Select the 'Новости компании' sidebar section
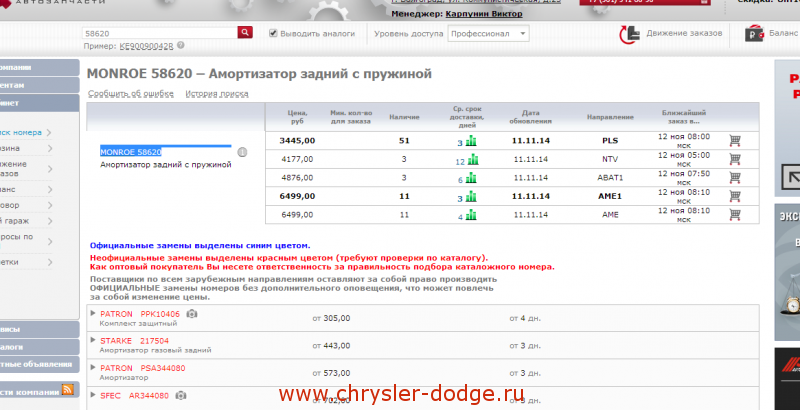800x410 pixels. pyautogui.click(x=39, y=391)
